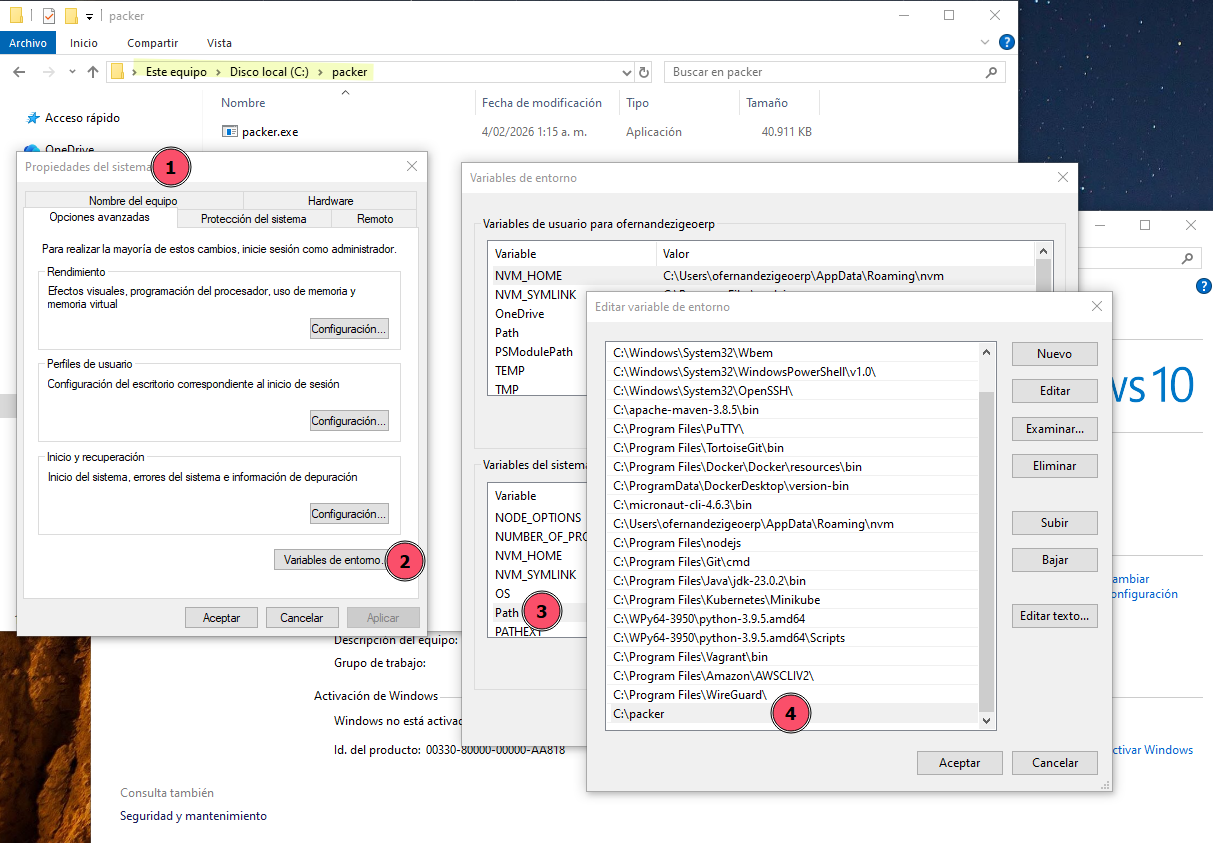Open the address bar history dropdown

point(626,71)
